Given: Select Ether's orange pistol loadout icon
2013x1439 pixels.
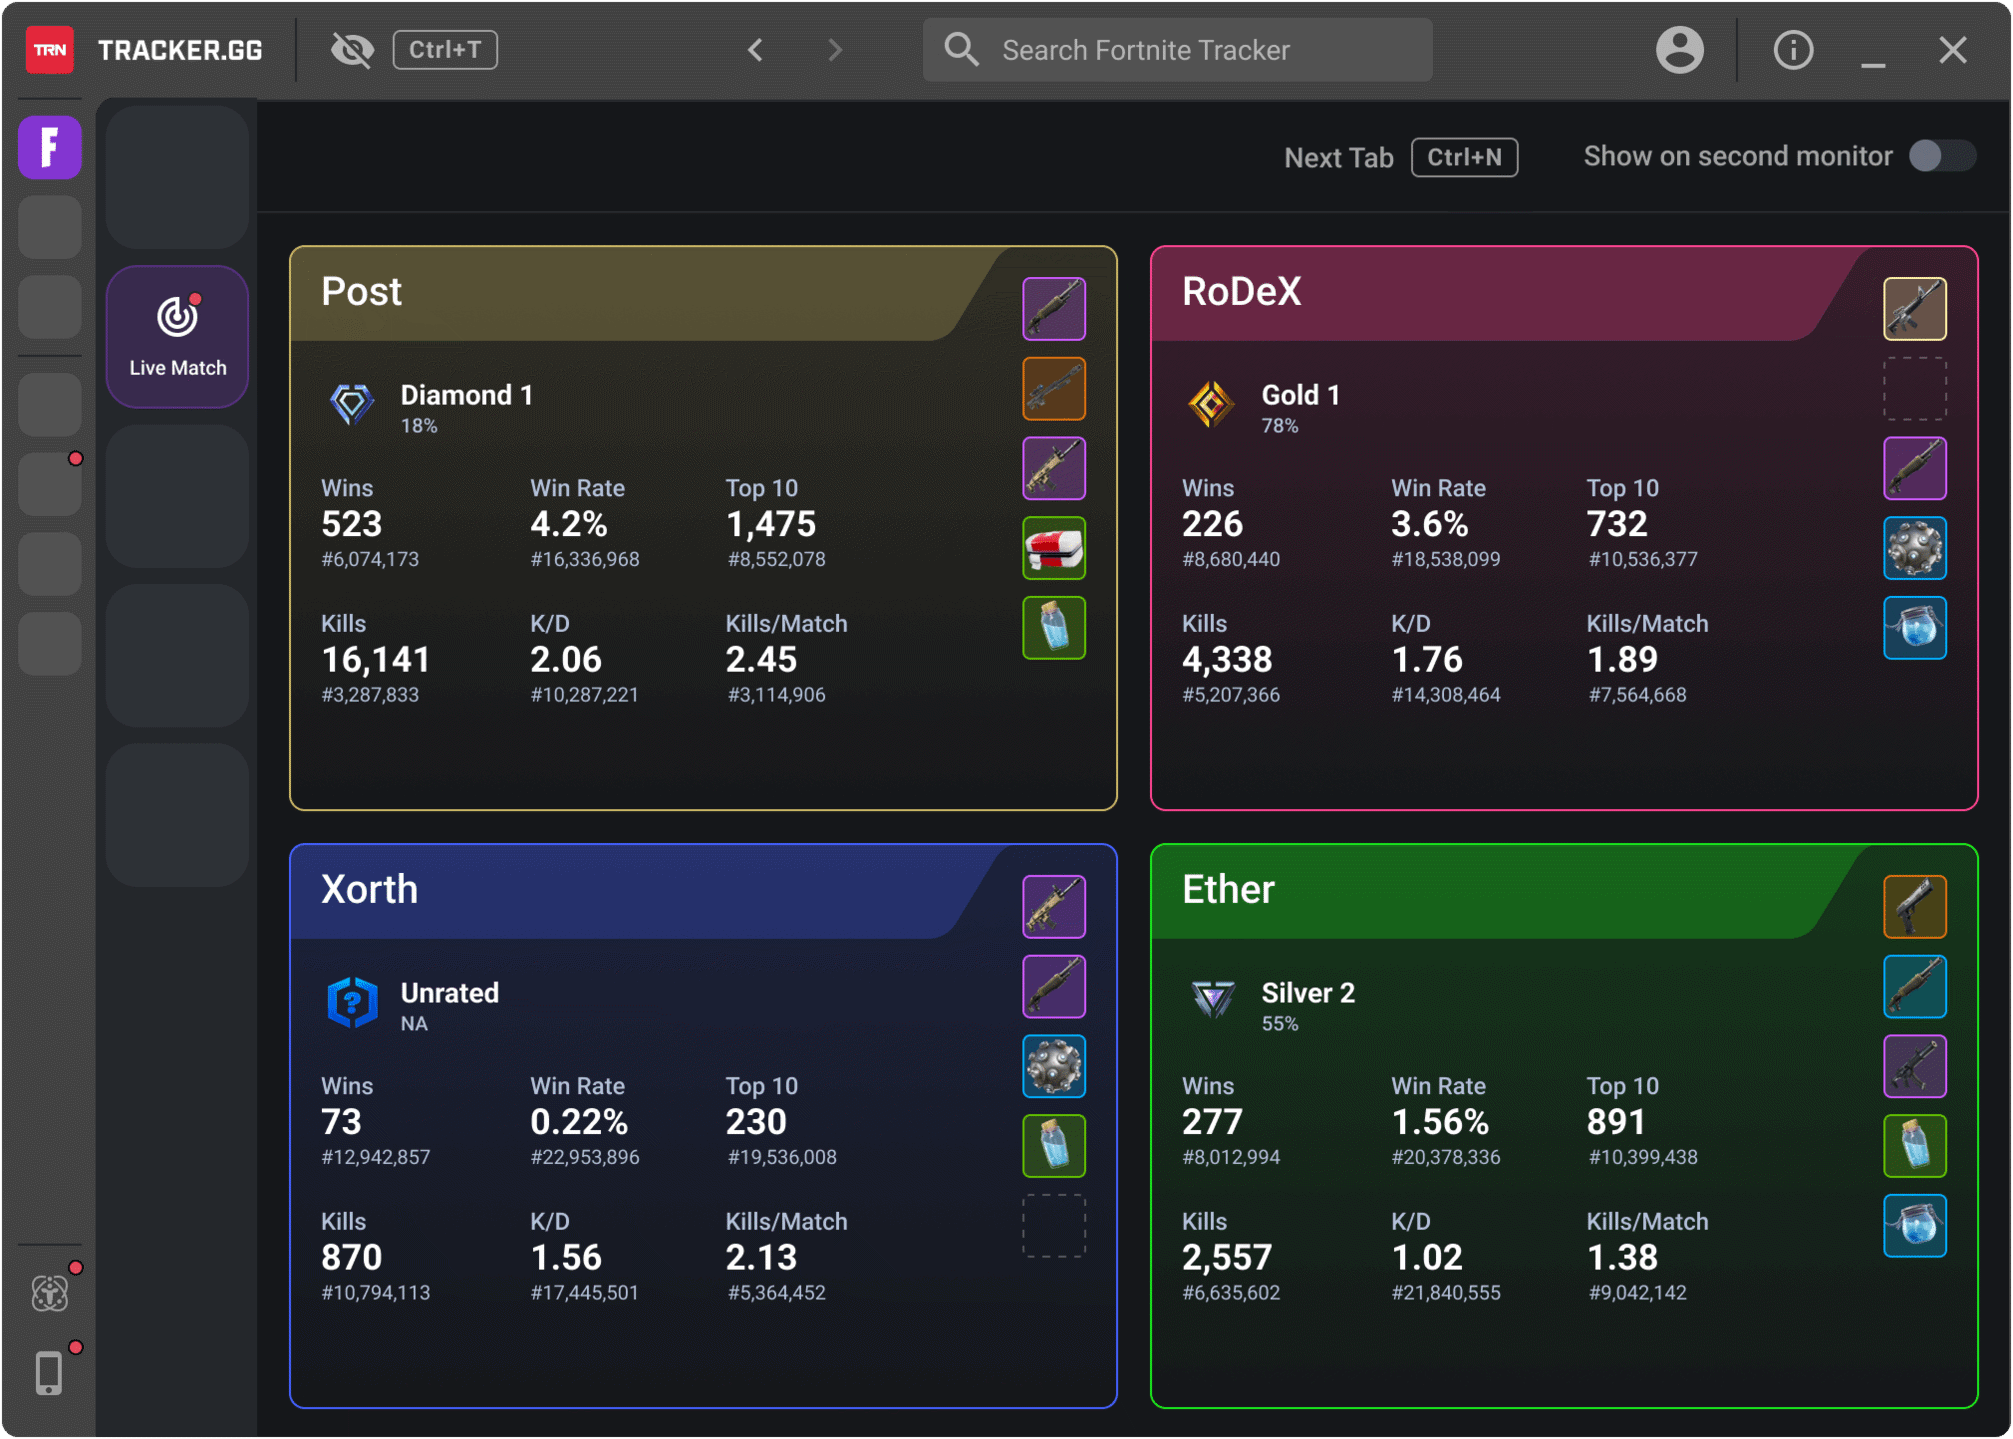Looking at the screenshot, I should point(1915,907).
